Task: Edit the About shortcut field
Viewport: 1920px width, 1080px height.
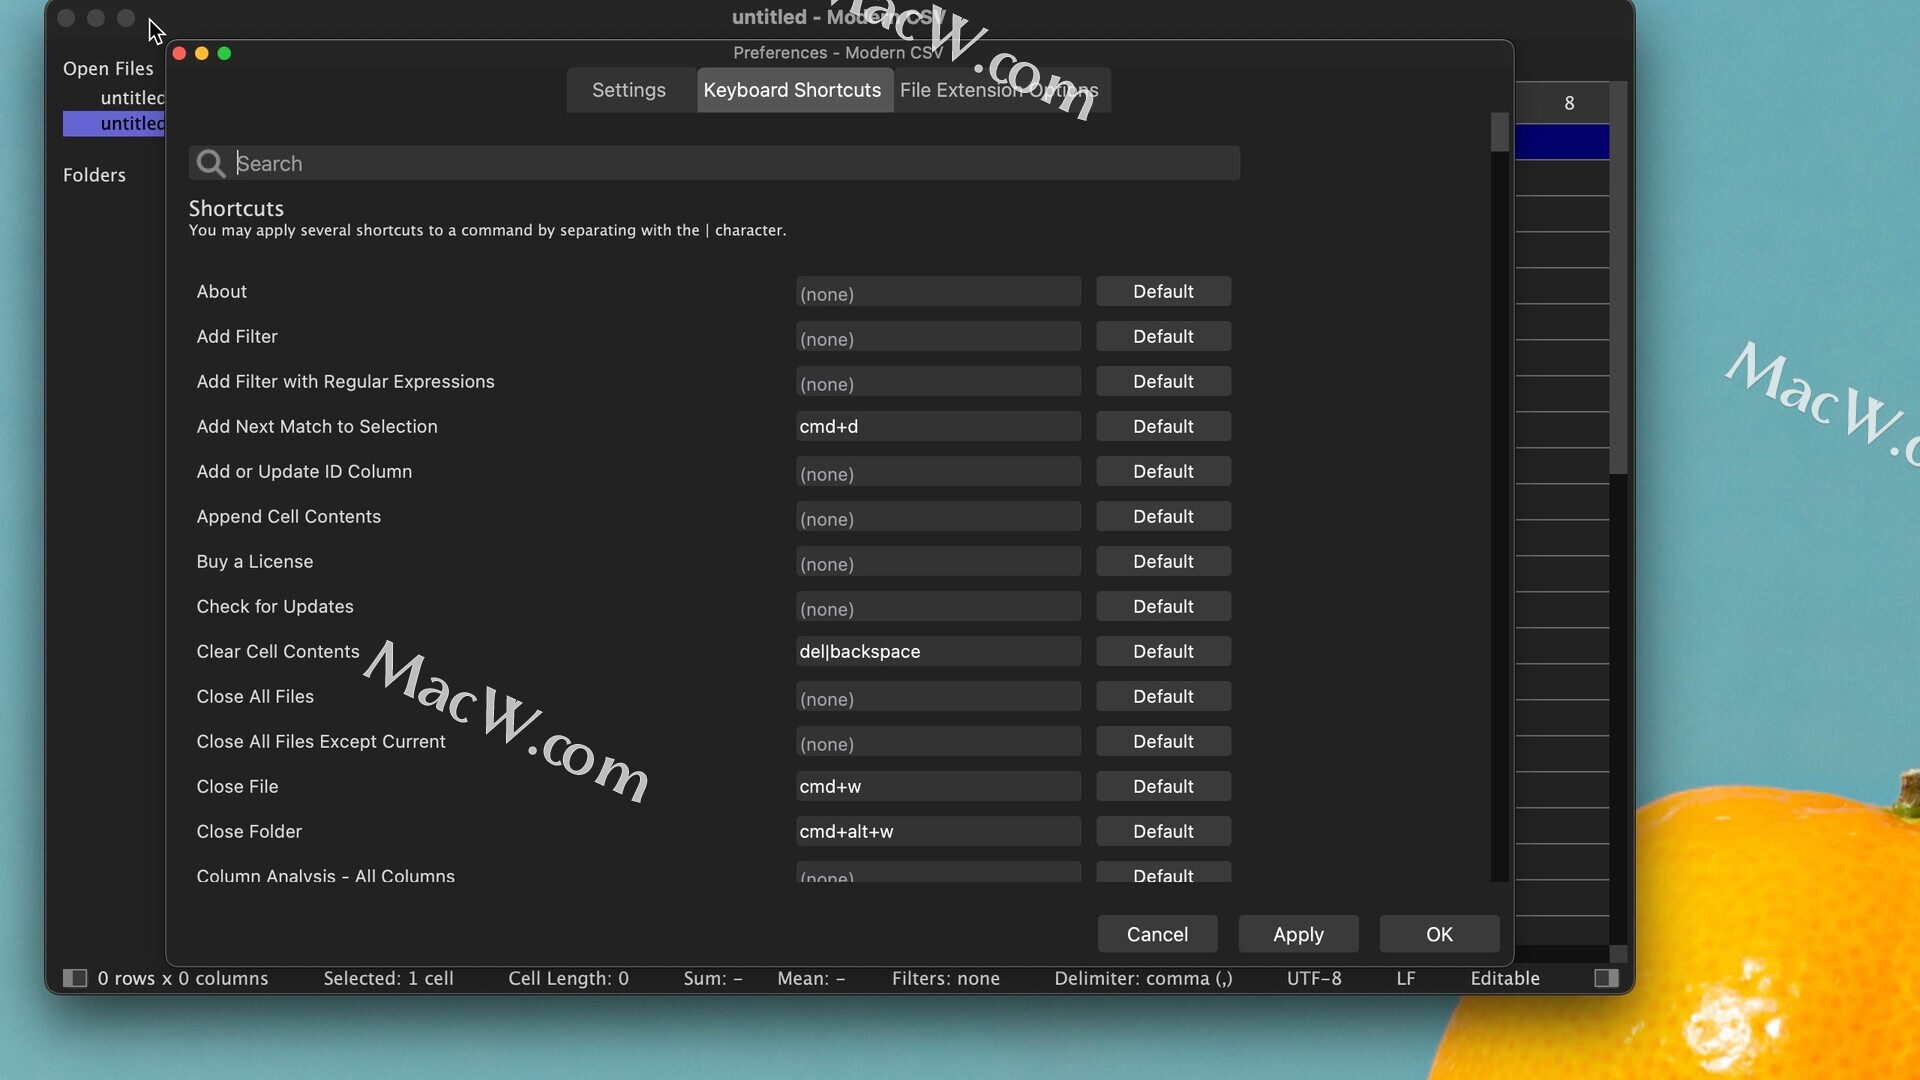Action: [x=938, y=292]
